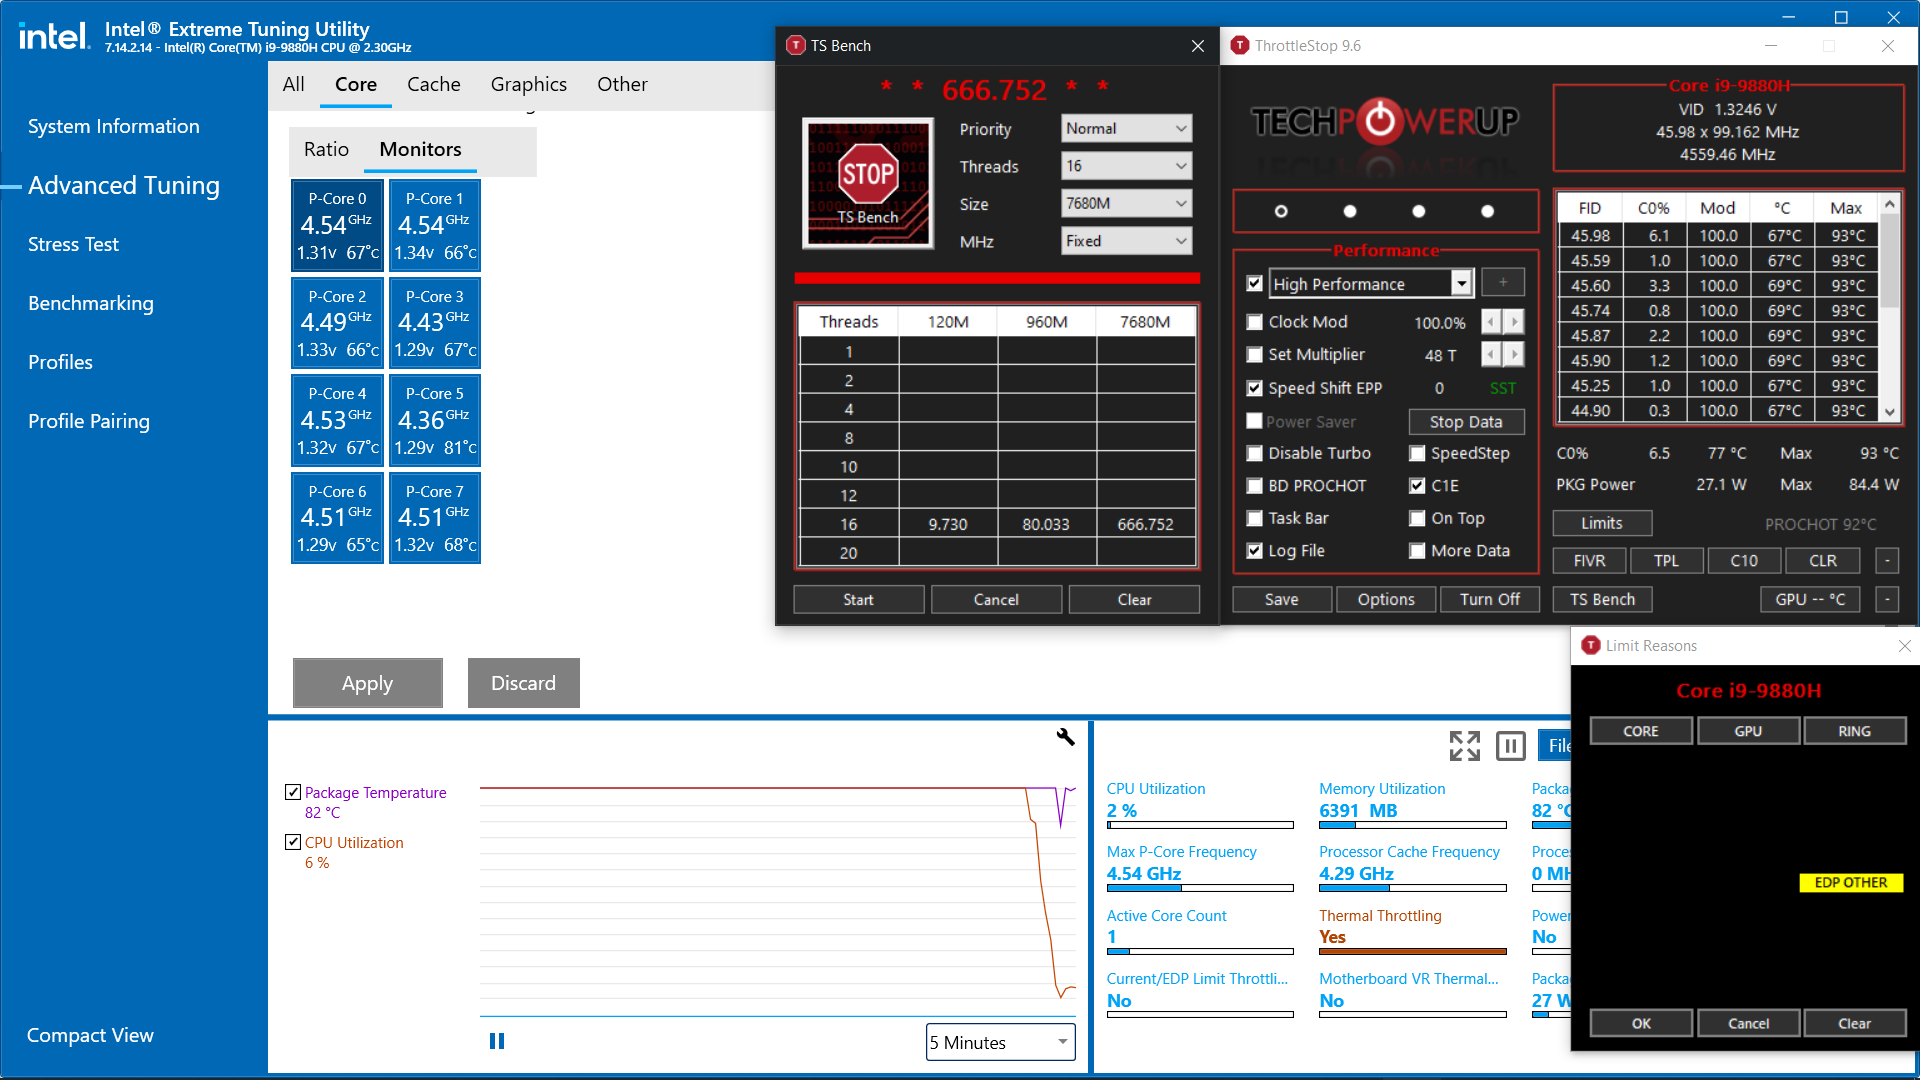
Task: Click the Stop Data button
Action: point(1466,422)
